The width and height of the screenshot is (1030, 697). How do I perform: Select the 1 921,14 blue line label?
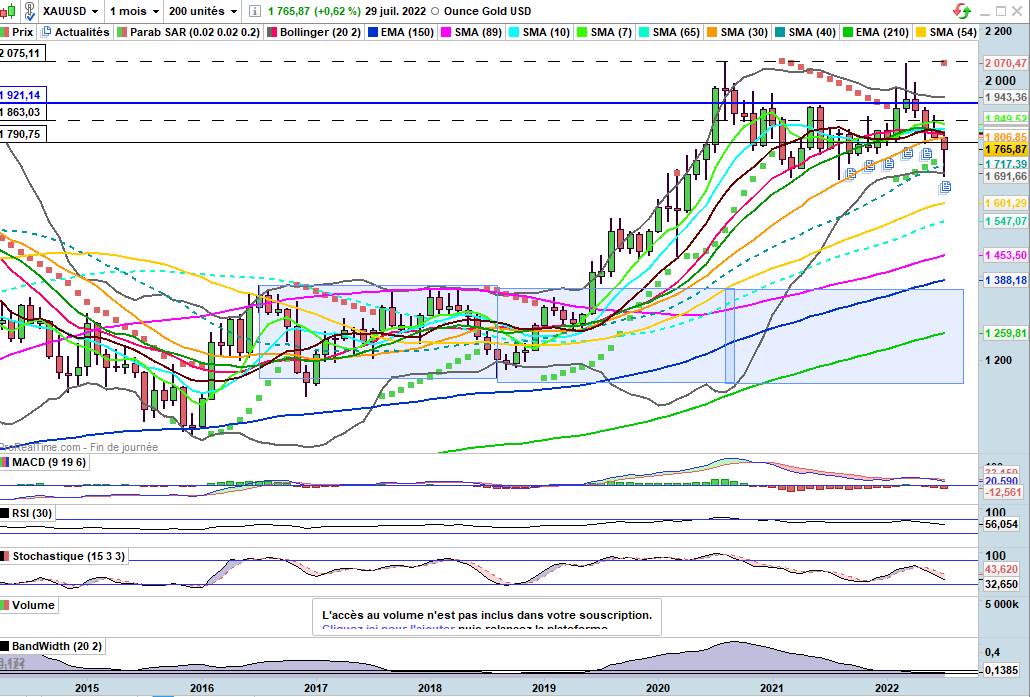pyautogui.click(x=22, y=95)
